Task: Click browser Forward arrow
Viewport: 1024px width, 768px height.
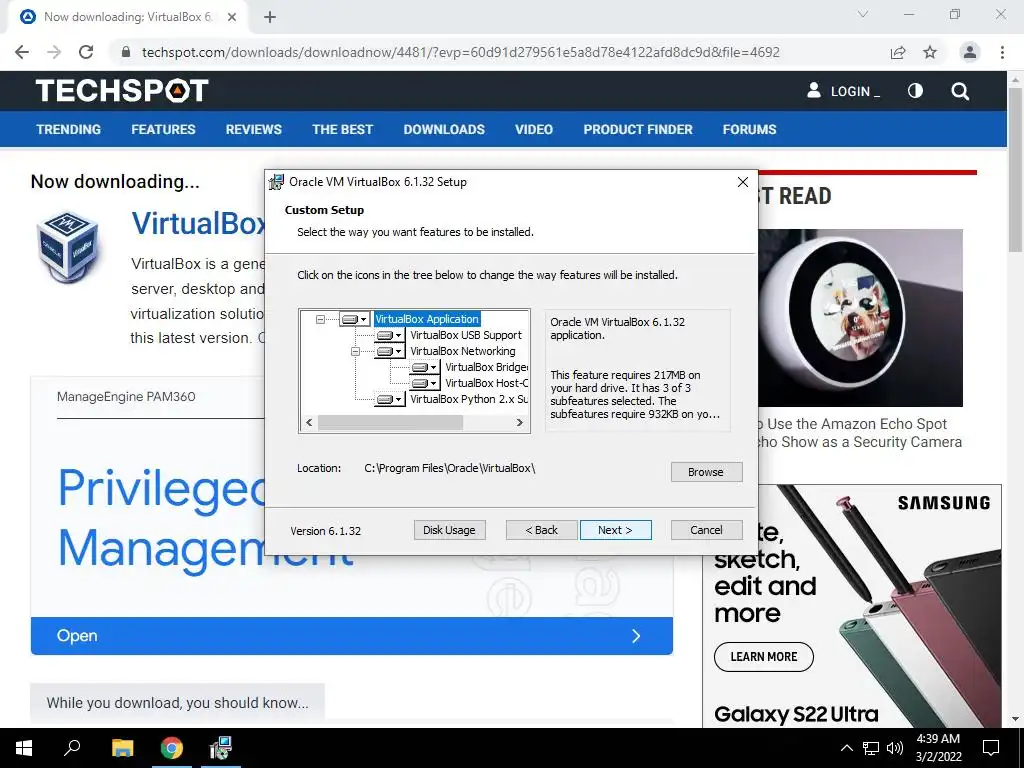Action: [x=54, y=52]
